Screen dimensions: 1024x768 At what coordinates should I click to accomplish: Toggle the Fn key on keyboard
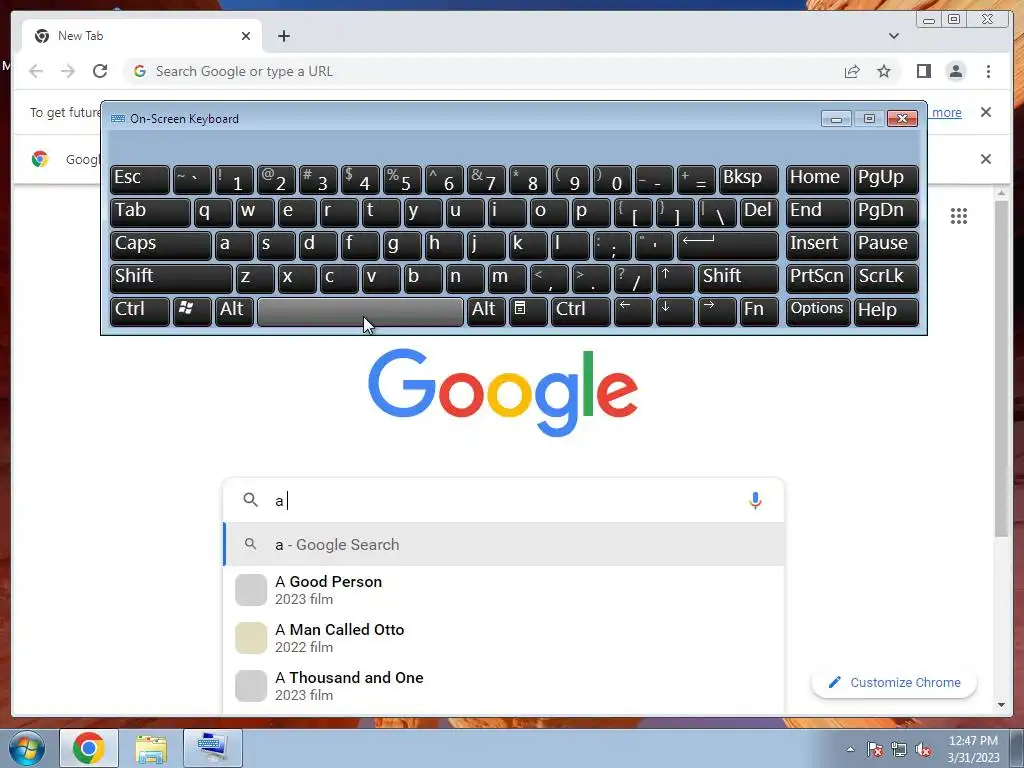[759, 311]
